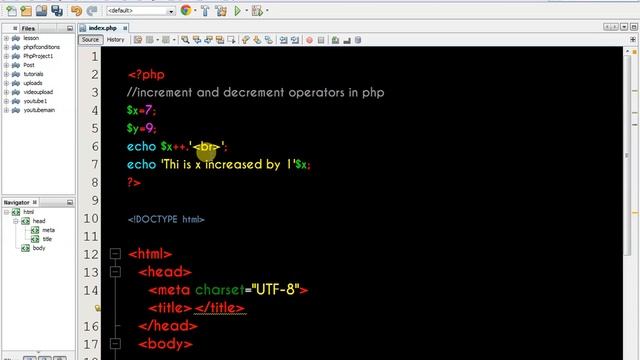Open the dropdown arrow beside Chrome icon

(195, 11)
